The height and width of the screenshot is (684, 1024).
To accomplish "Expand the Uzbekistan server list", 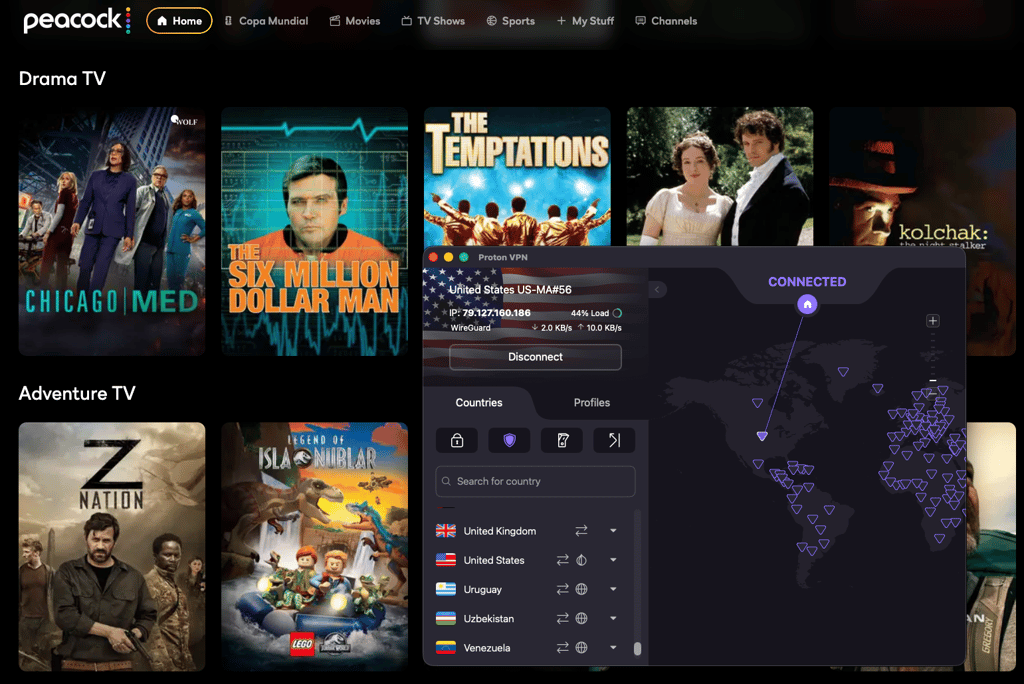I will (613, 618).
